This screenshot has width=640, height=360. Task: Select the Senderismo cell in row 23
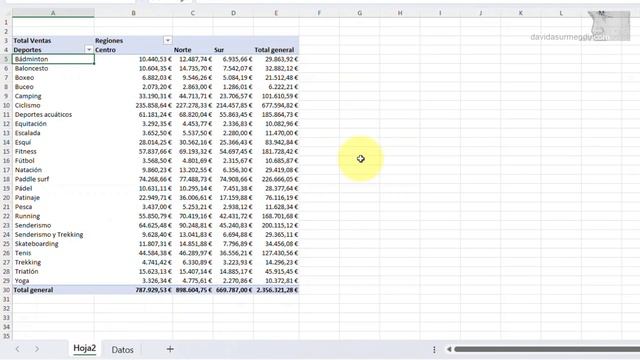(x=53, y=225)
